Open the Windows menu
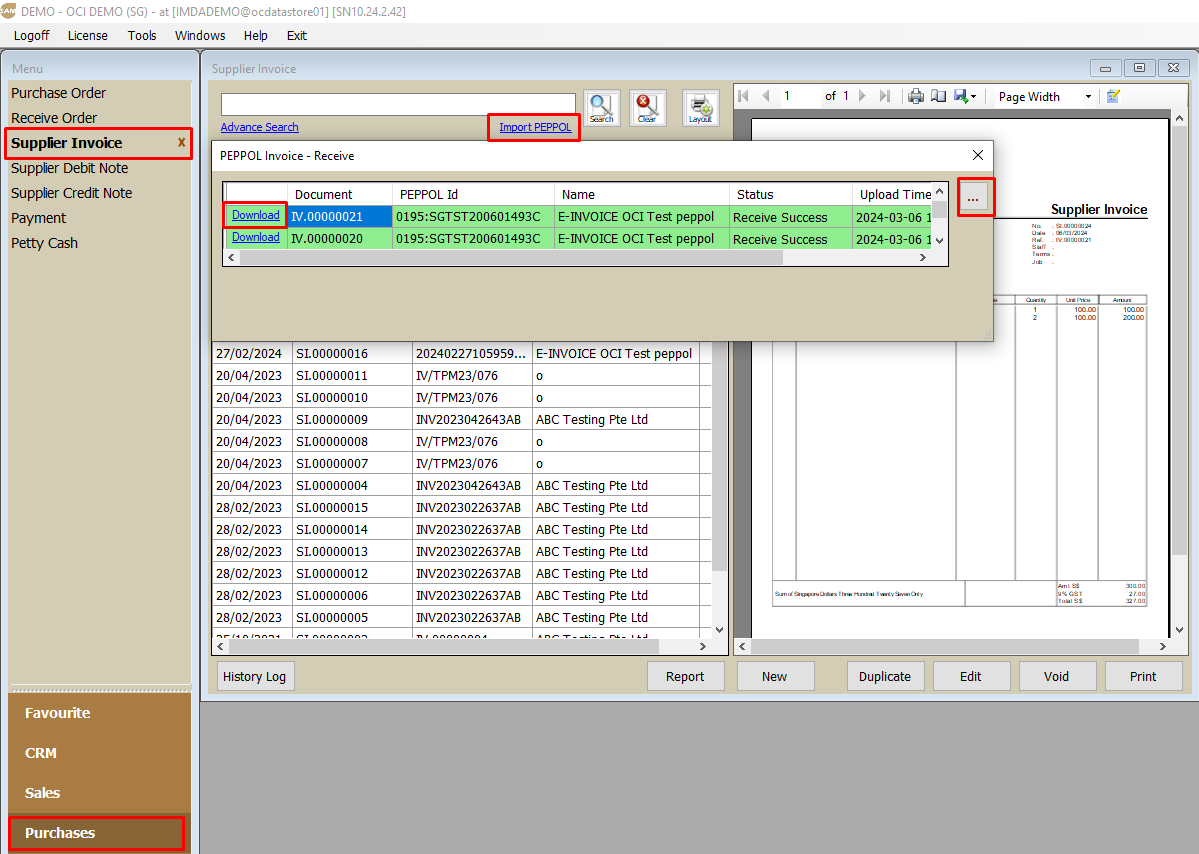Viewport: 1199px width, 854px height. click(200, 35)
